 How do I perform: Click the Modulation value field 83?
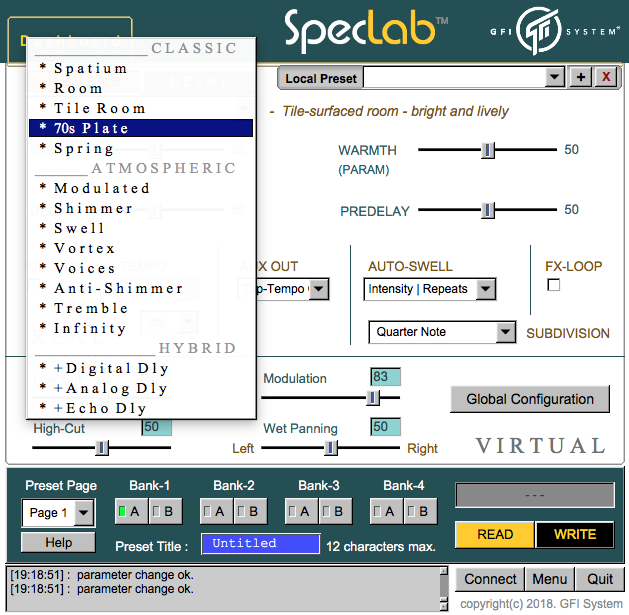point(386,377)
